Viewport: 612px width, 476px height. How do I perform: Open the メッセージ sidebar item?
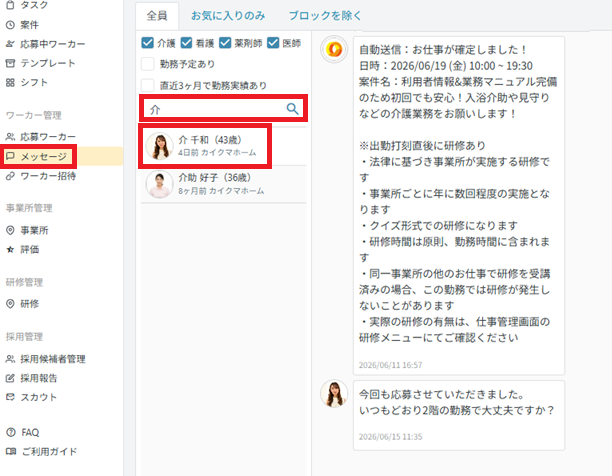(x=38, y=156)
